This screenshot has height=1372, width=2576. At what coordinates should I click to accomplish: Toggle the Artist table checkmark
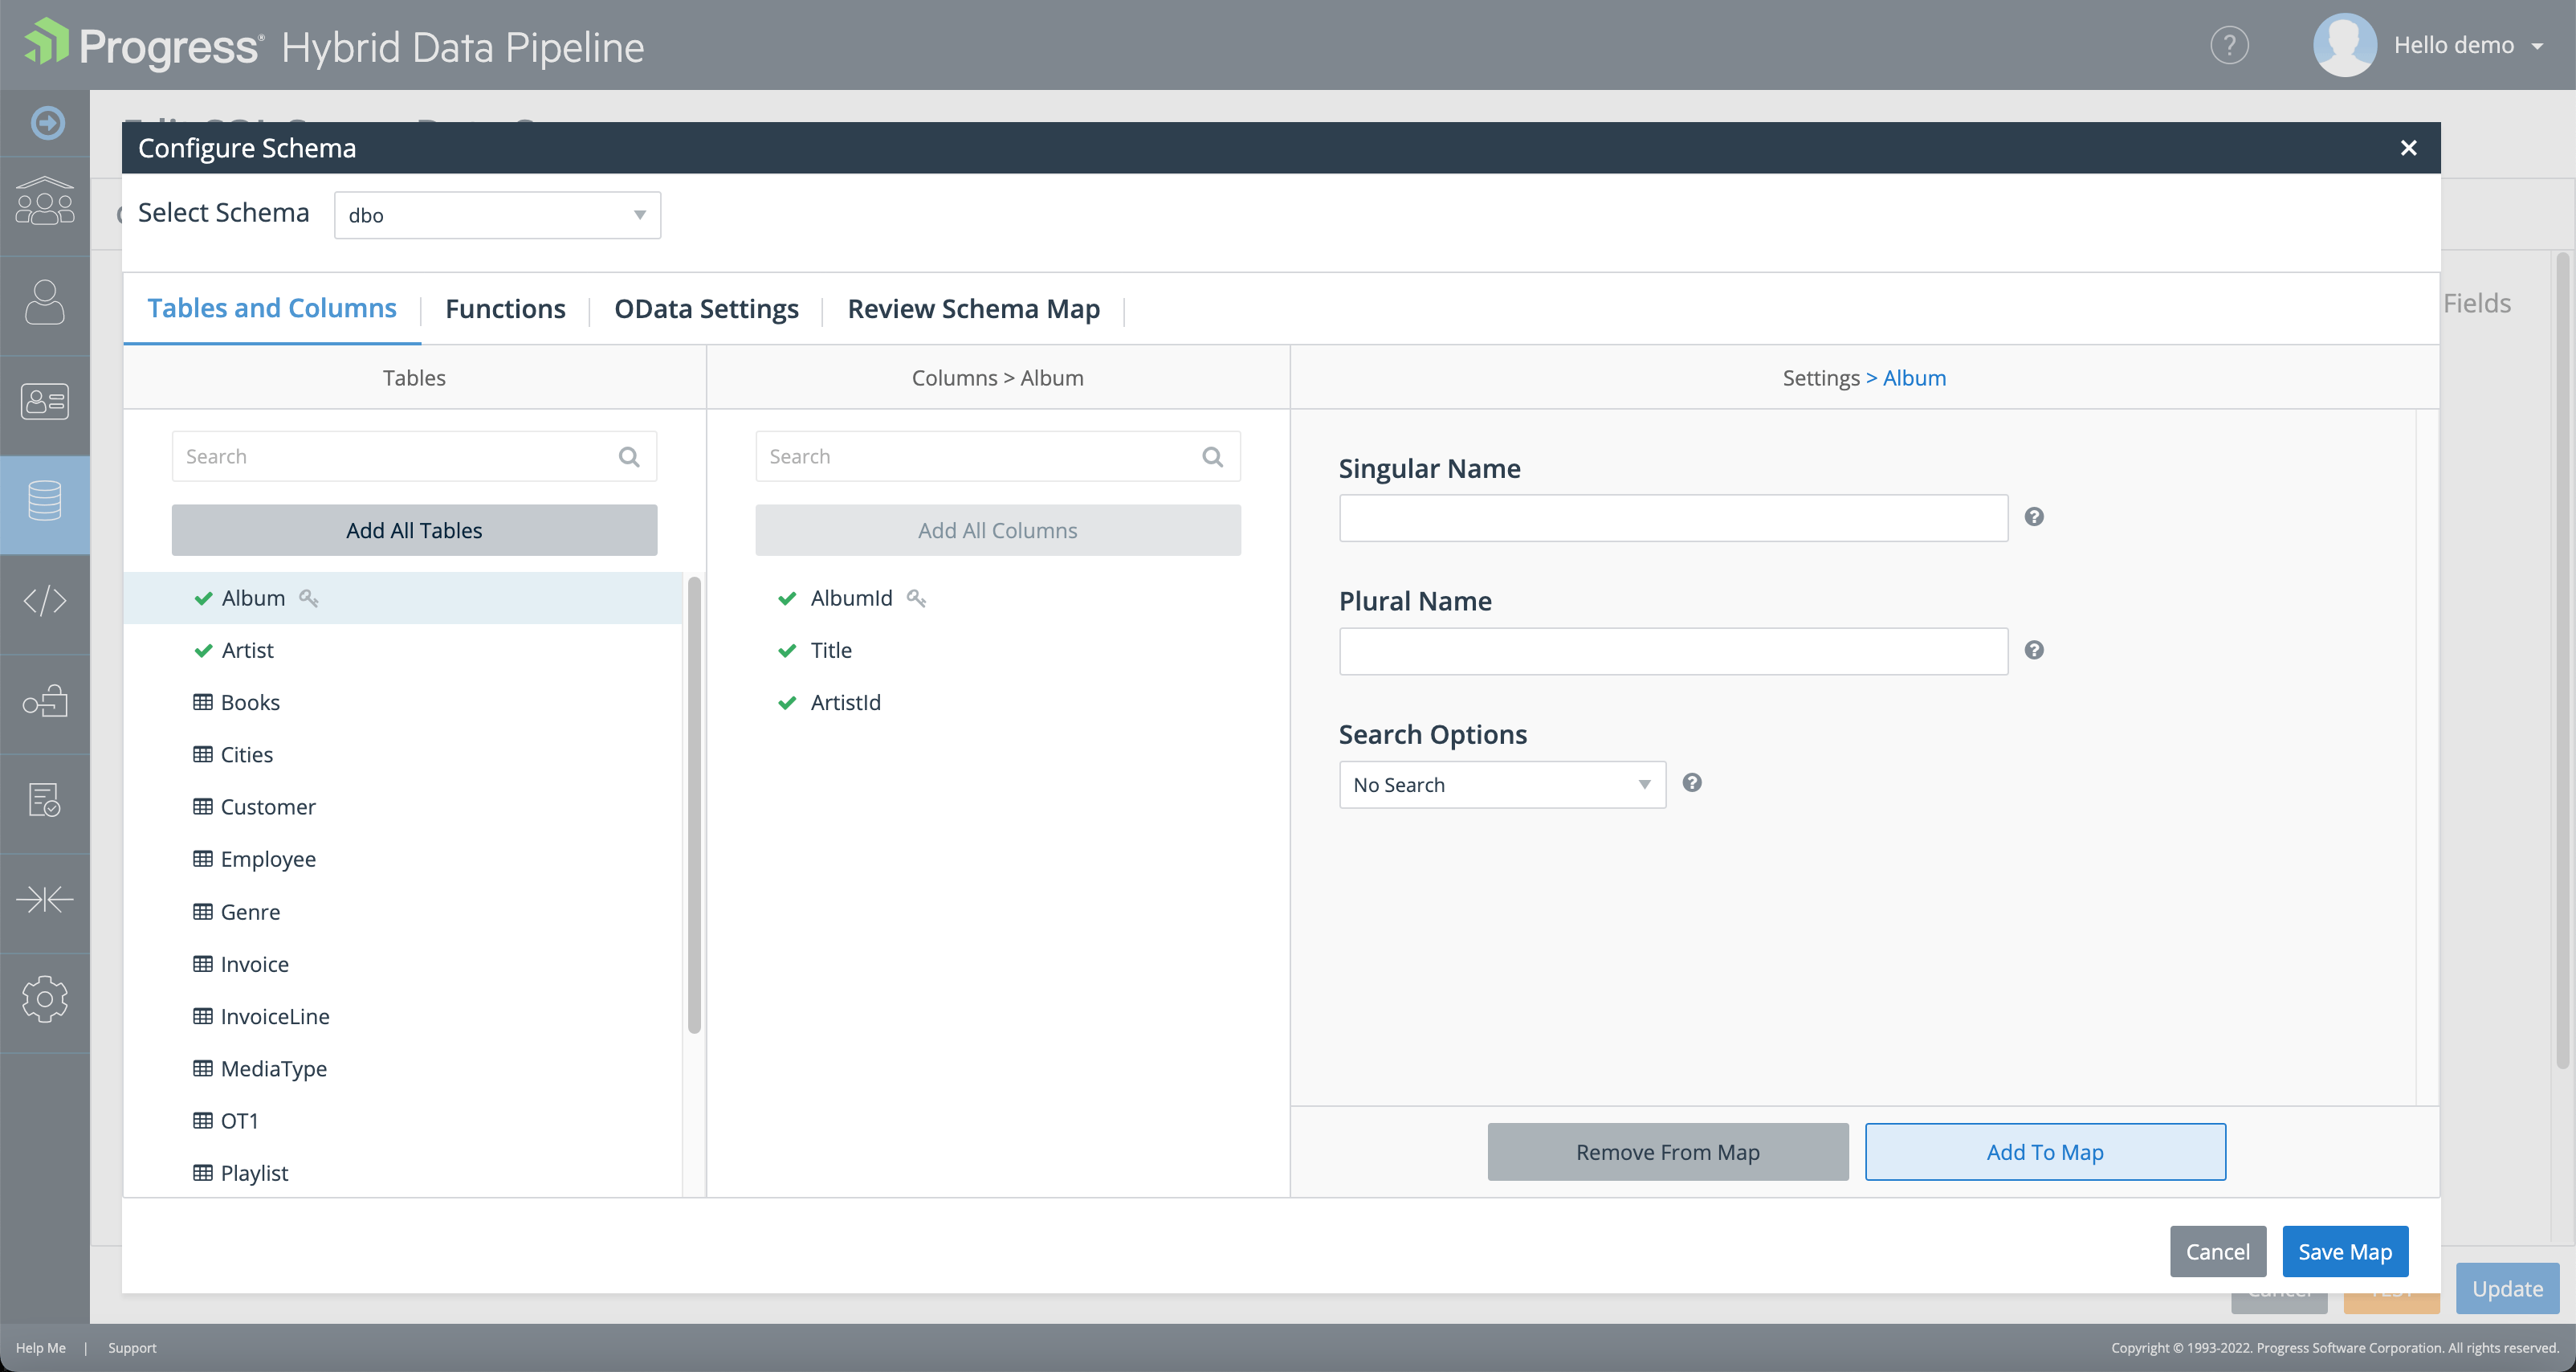point(203,651)
